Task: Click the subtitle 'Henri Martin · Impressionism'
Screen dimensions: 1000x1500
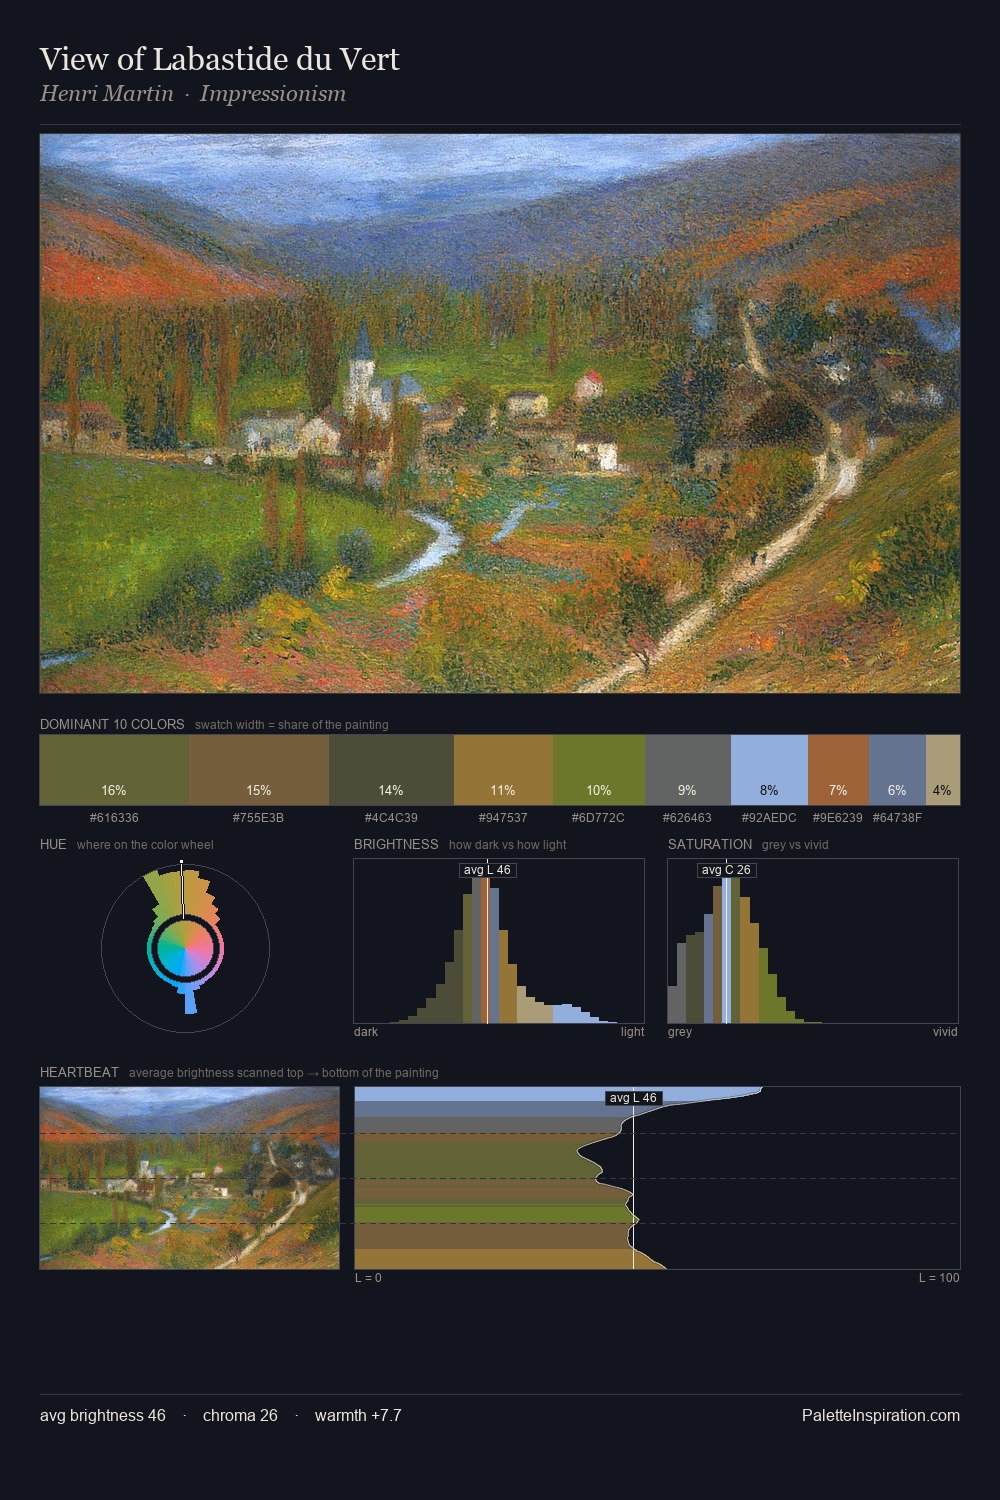Action: pos(193,93)
